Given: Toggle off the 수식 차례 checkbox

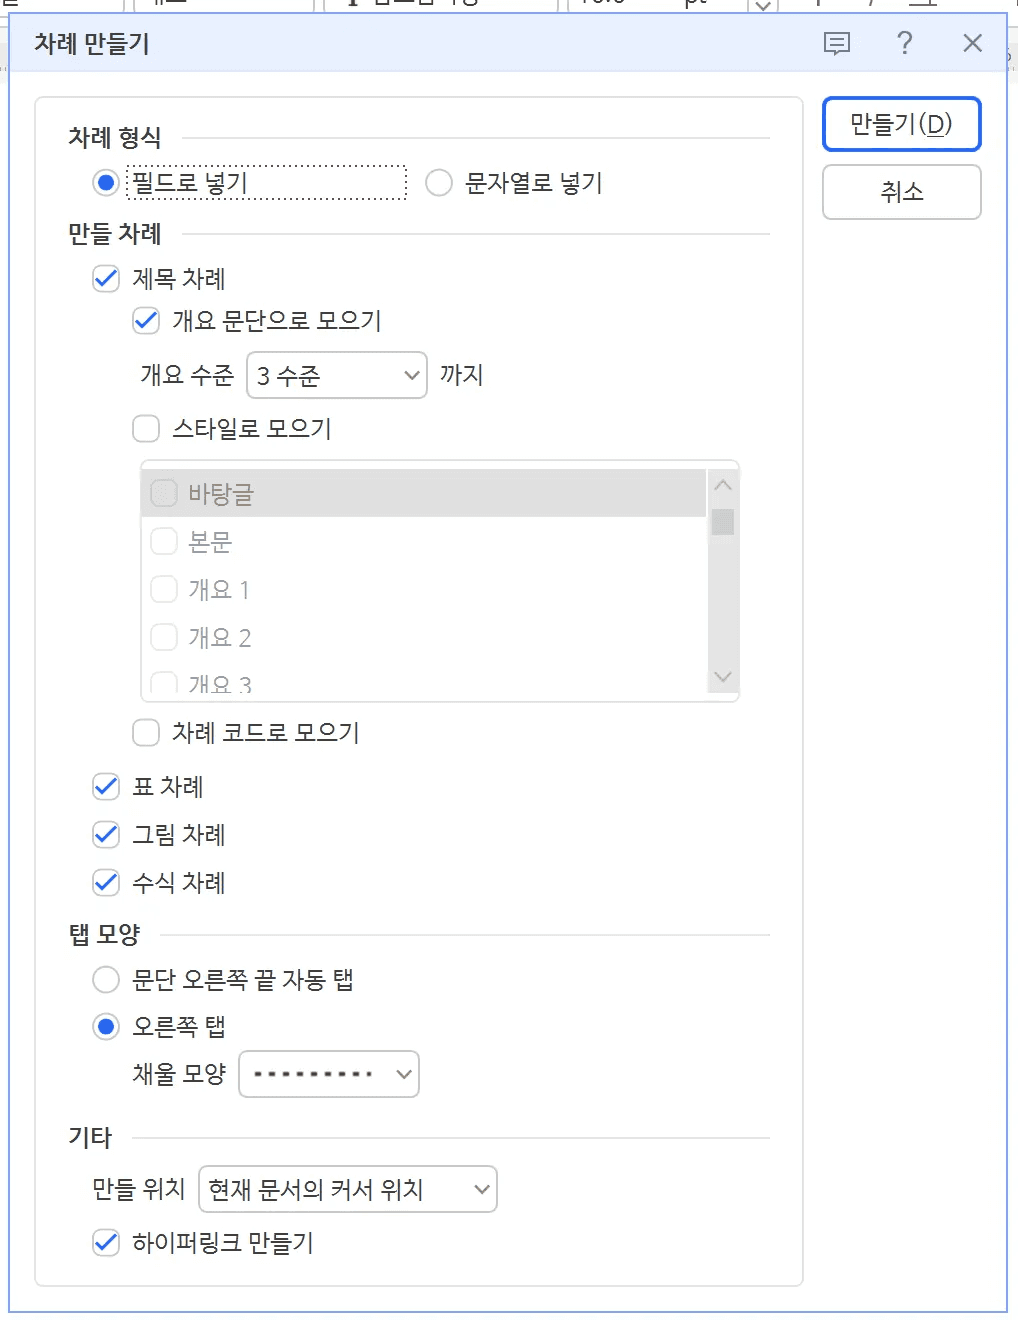Looking at the screenshot, I should pos(106,883).
